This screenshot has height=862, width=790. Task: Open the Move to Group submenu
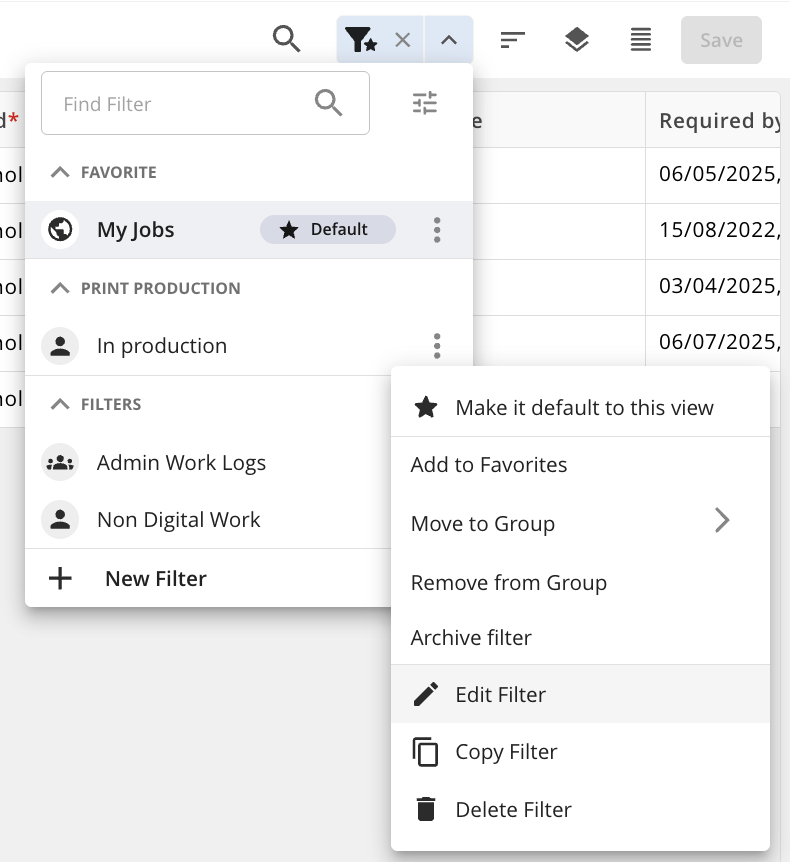click(580, 523)
